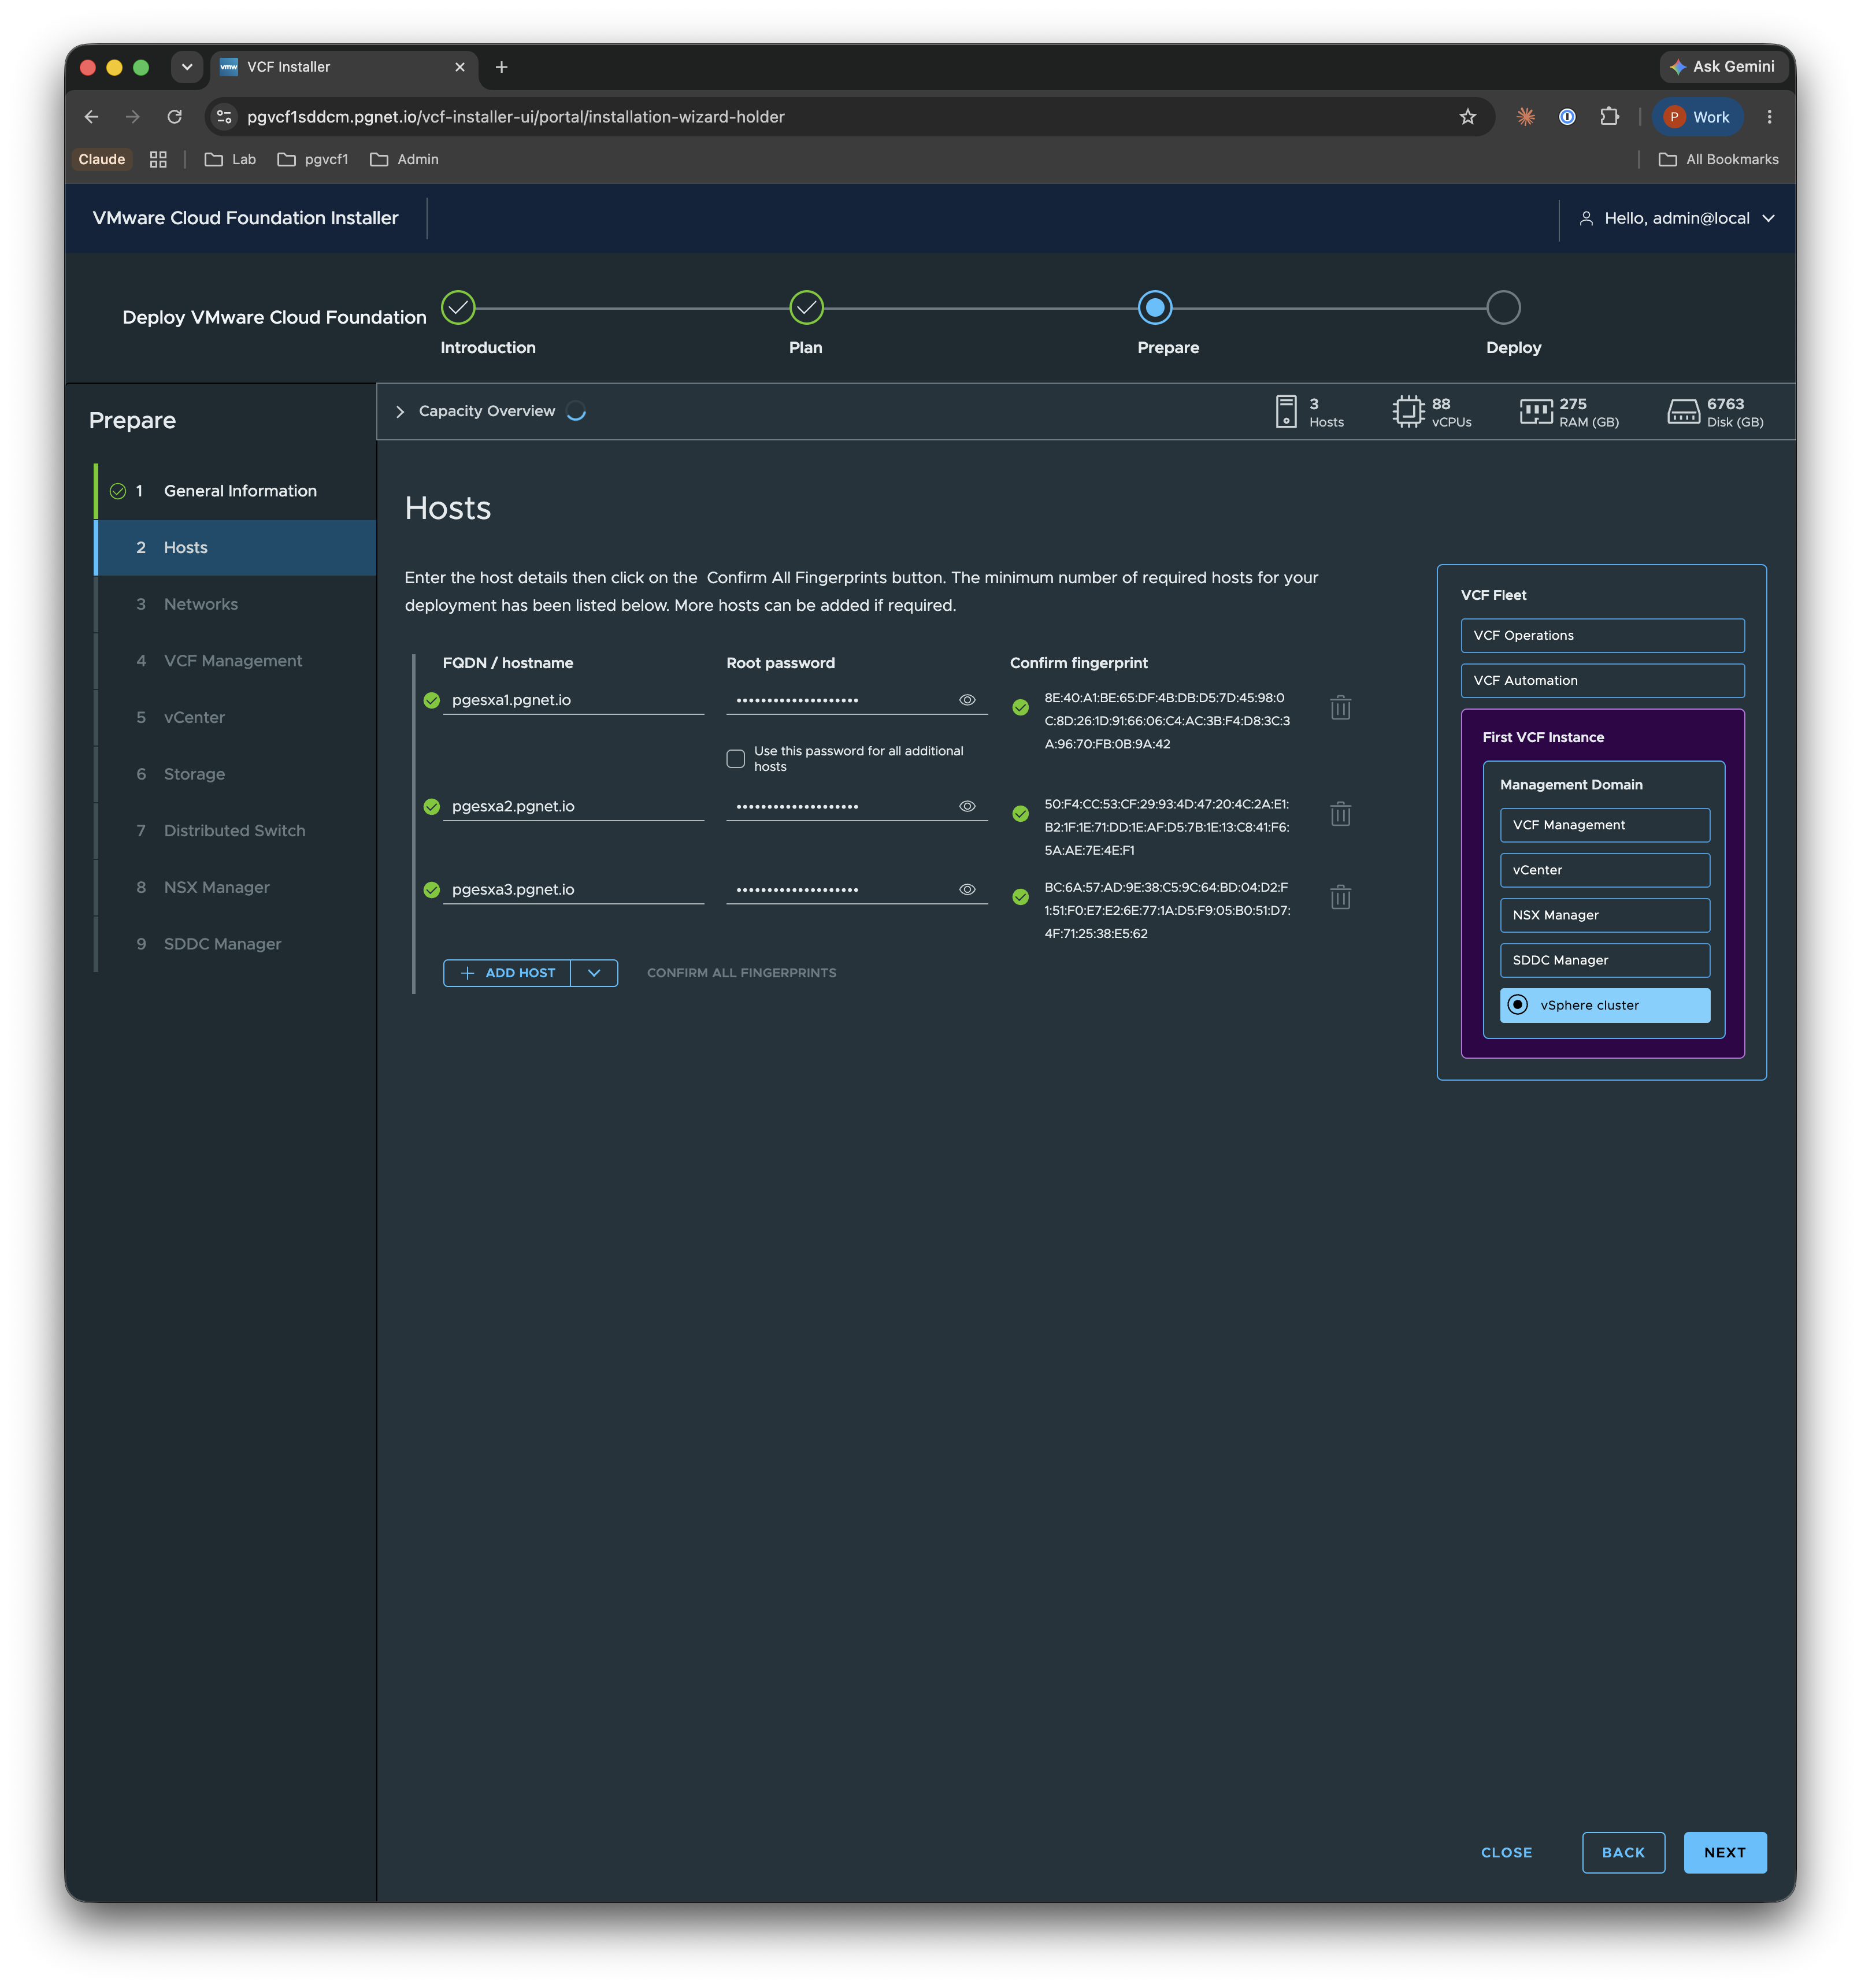1861x1988 pixels.
Task: Expand the Capacity Overview panel
Action: click(x=400, y=412)
